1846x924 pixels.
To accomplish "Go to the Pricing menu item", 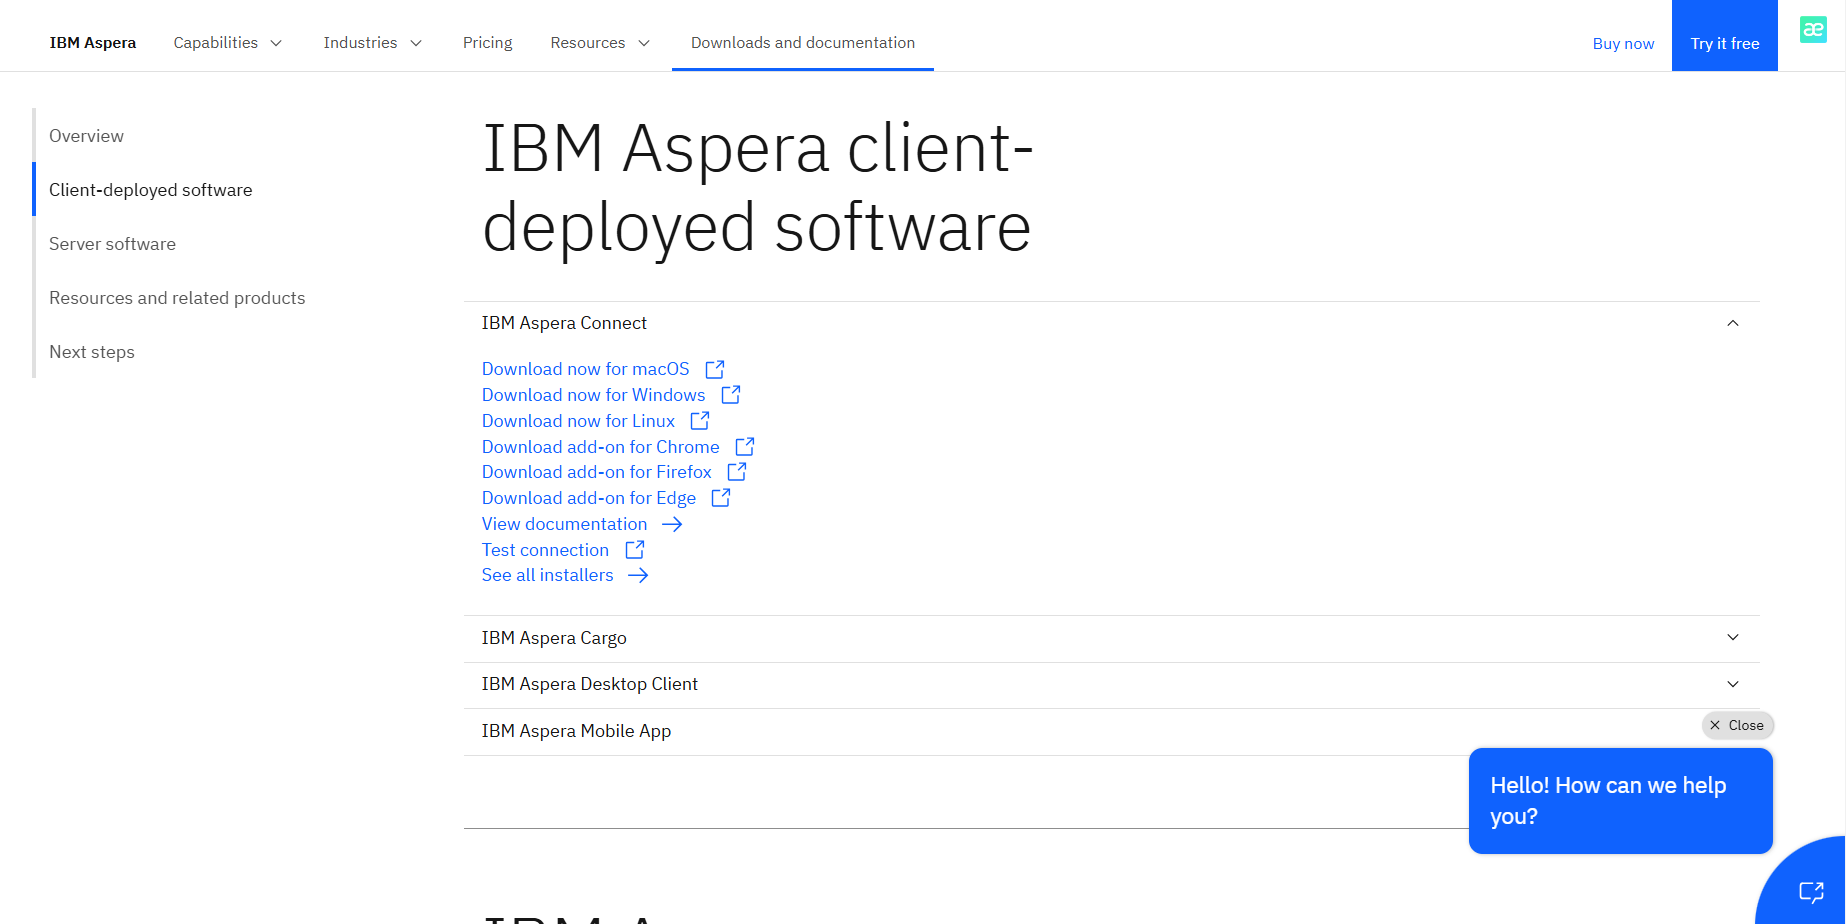I will (487, 43).
